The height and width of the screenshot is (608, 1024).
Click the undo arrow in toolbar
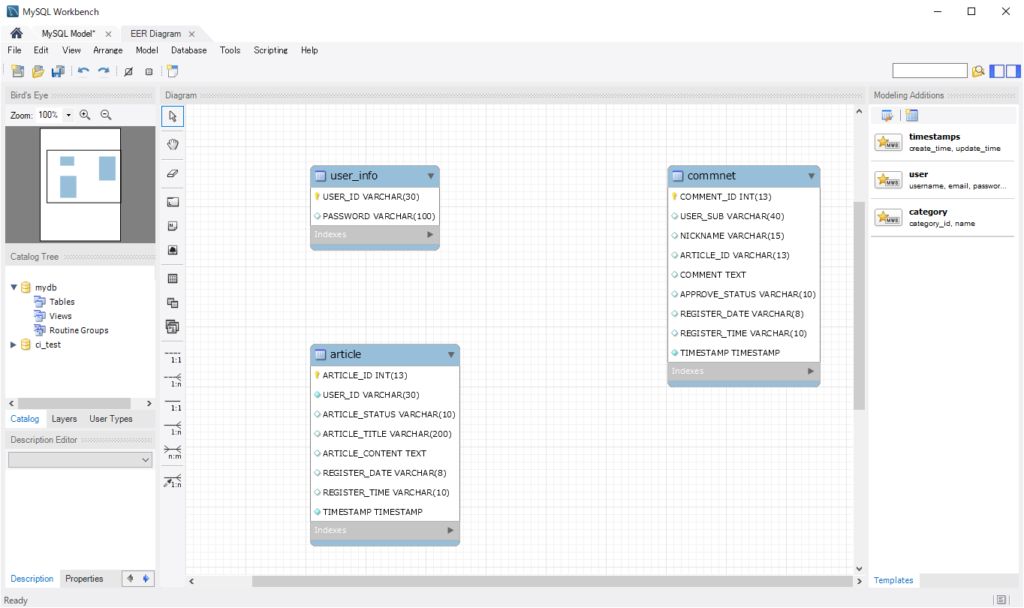coord(83,71)
